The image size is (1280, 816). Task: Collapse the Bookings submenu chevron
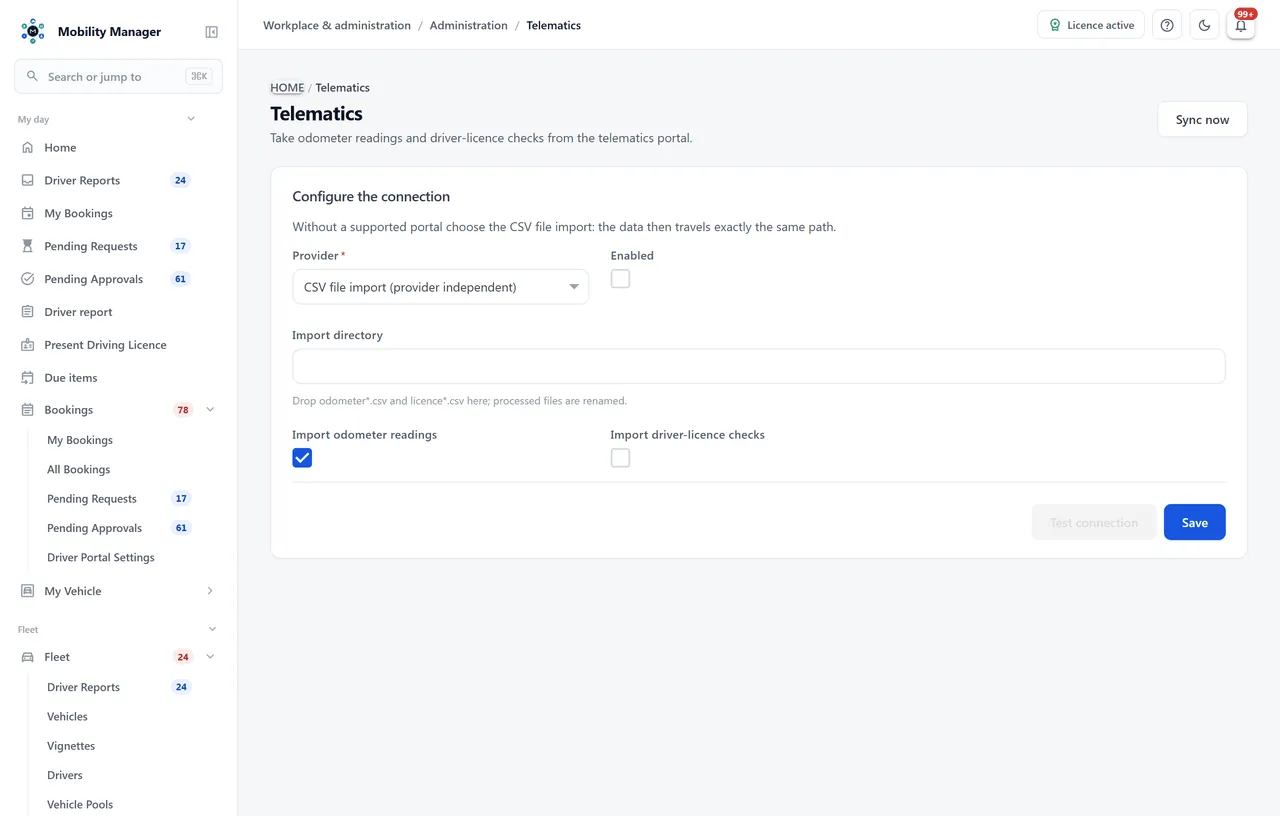tap(210, 410)
